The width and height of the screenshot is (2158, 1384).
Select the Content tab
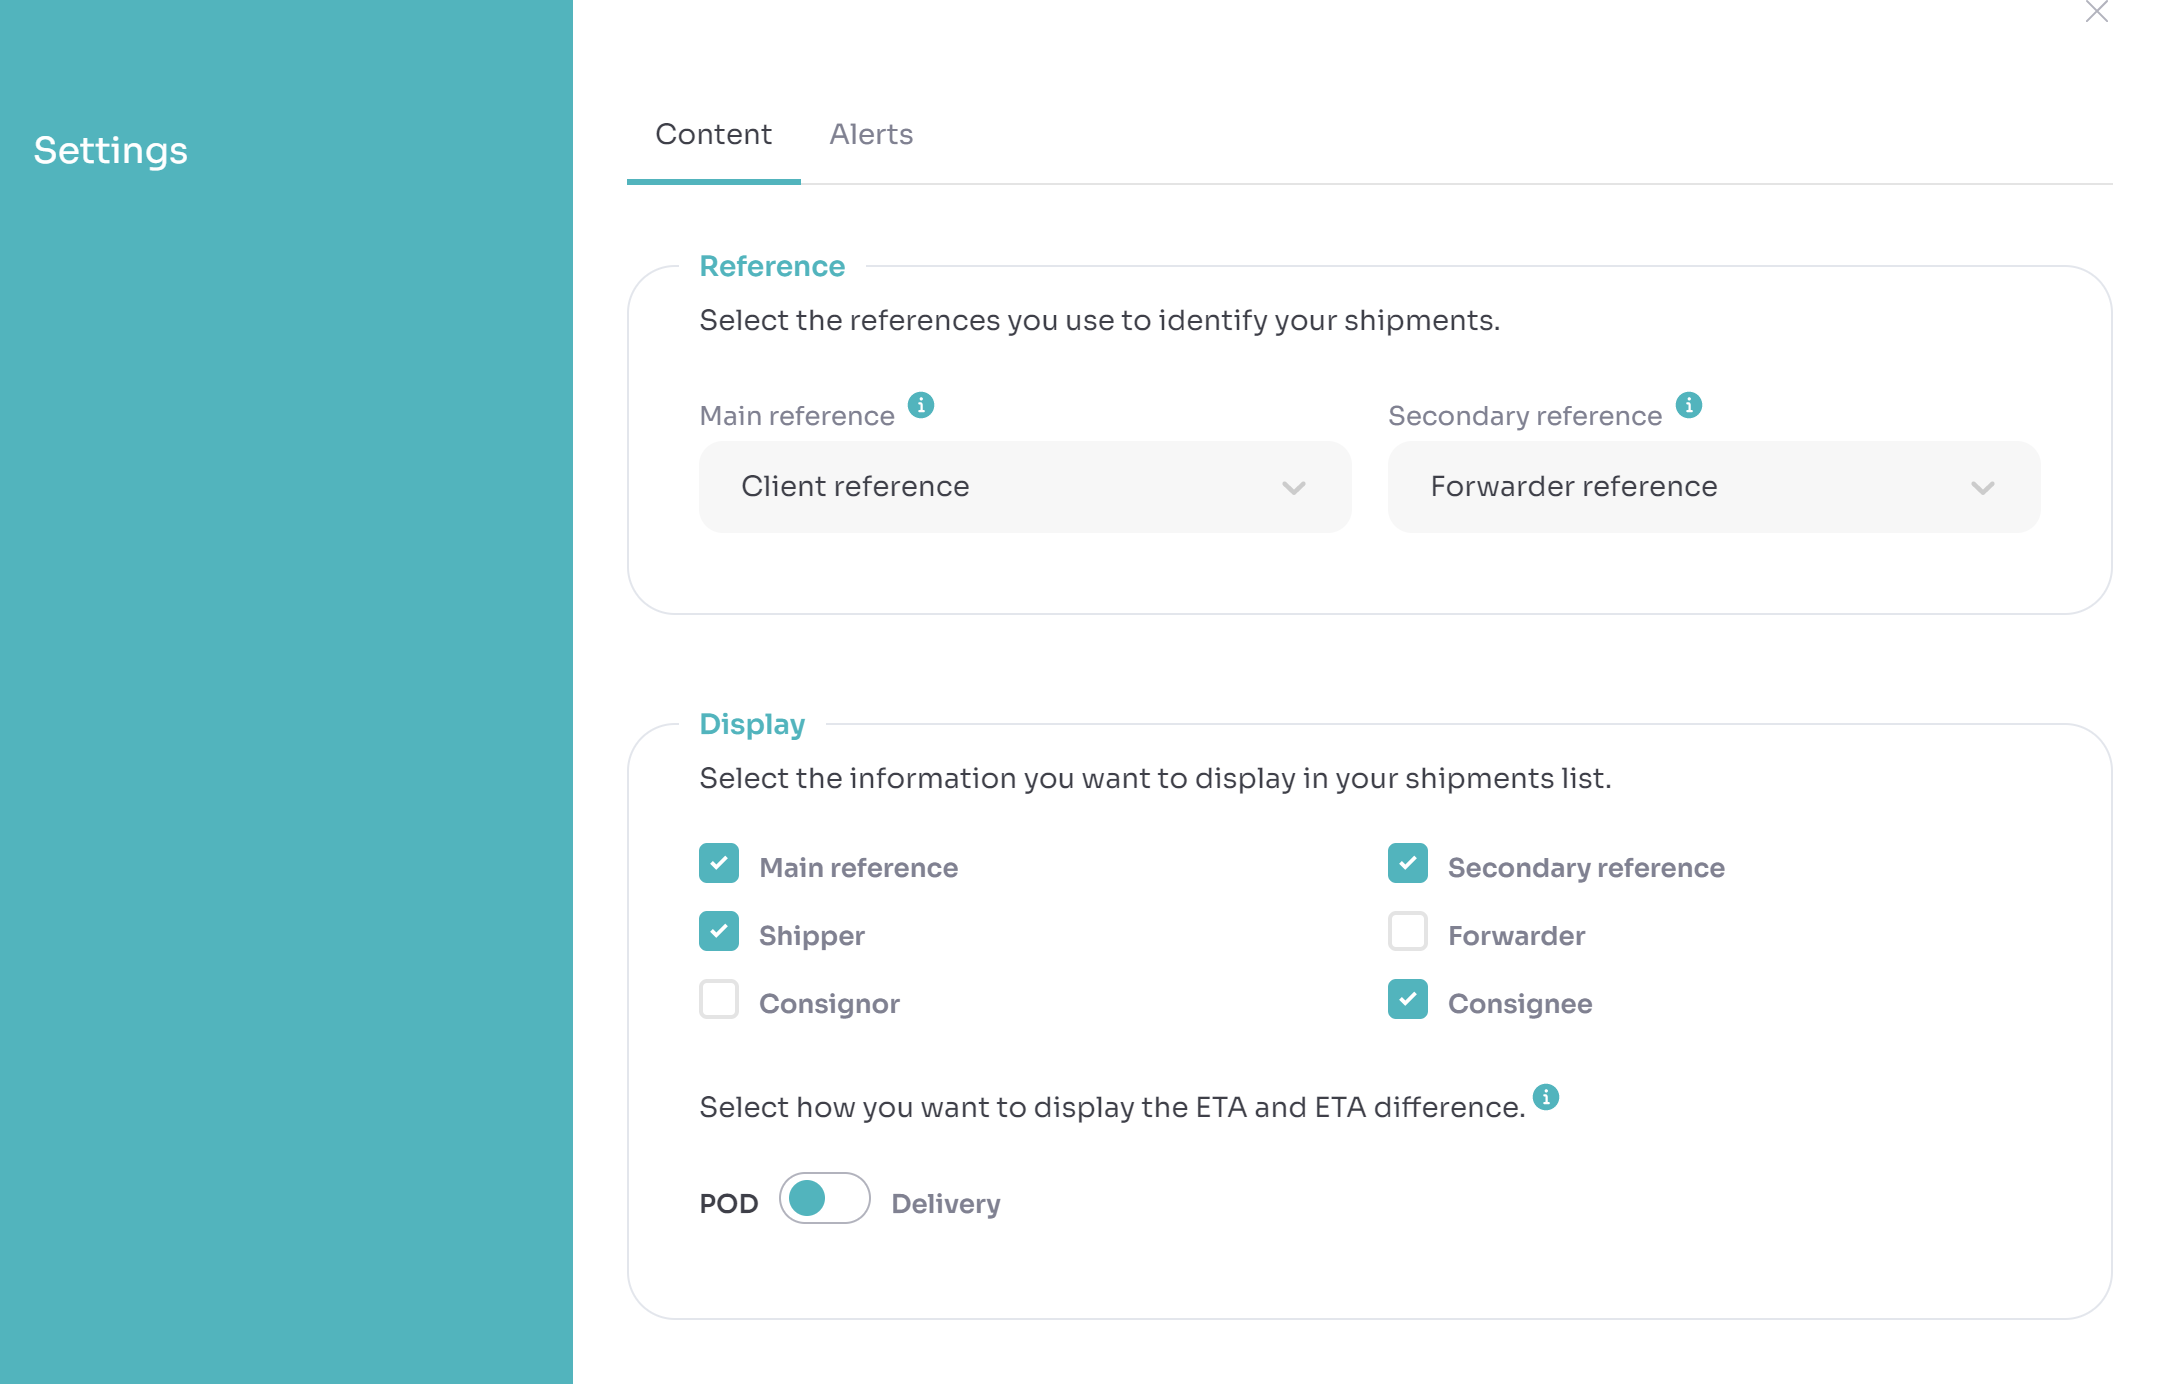(713, 134)
